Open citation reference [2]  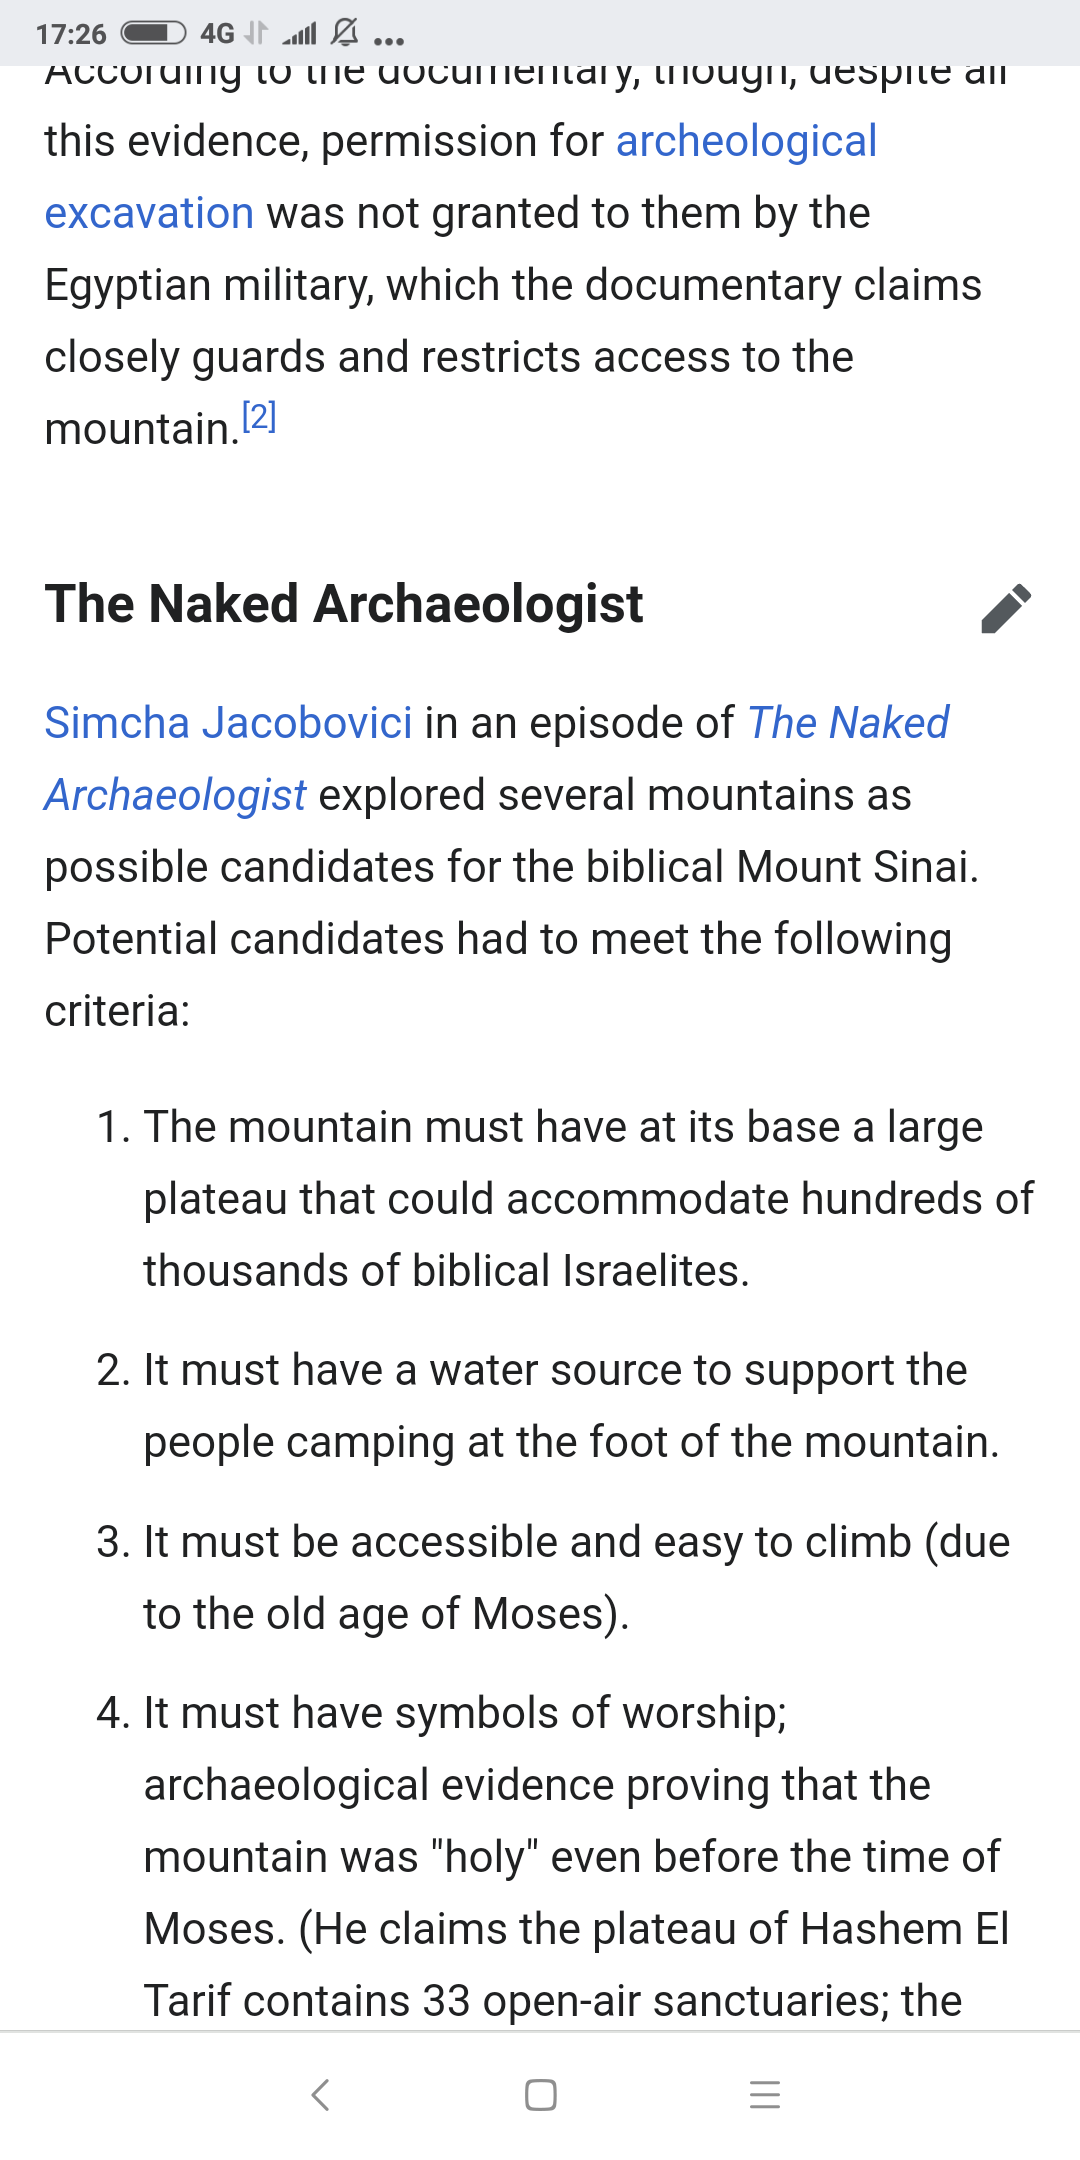click(259, 416)
